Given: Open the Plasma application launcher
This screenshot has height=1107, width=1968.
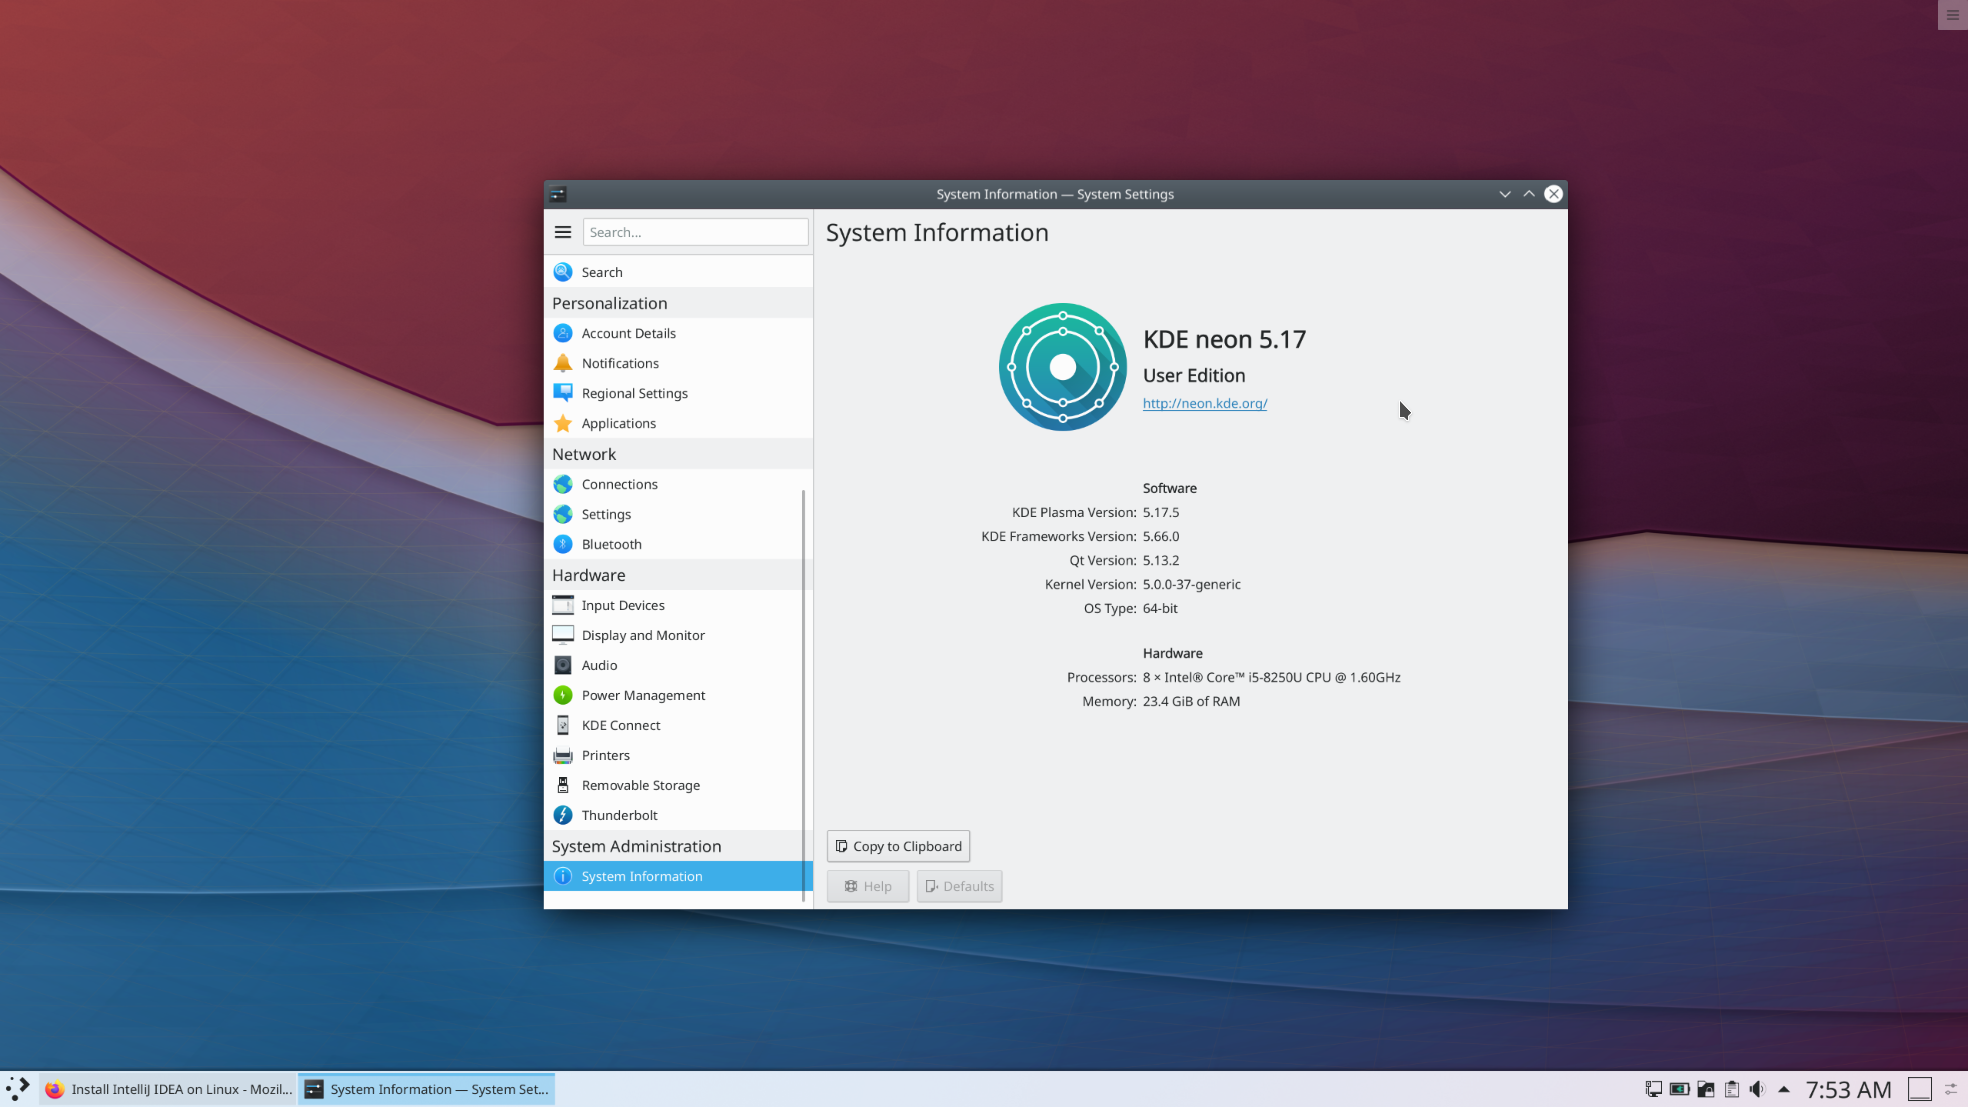Looking at the screenshot, I should pyautogui.click(x=18, y=1089).
